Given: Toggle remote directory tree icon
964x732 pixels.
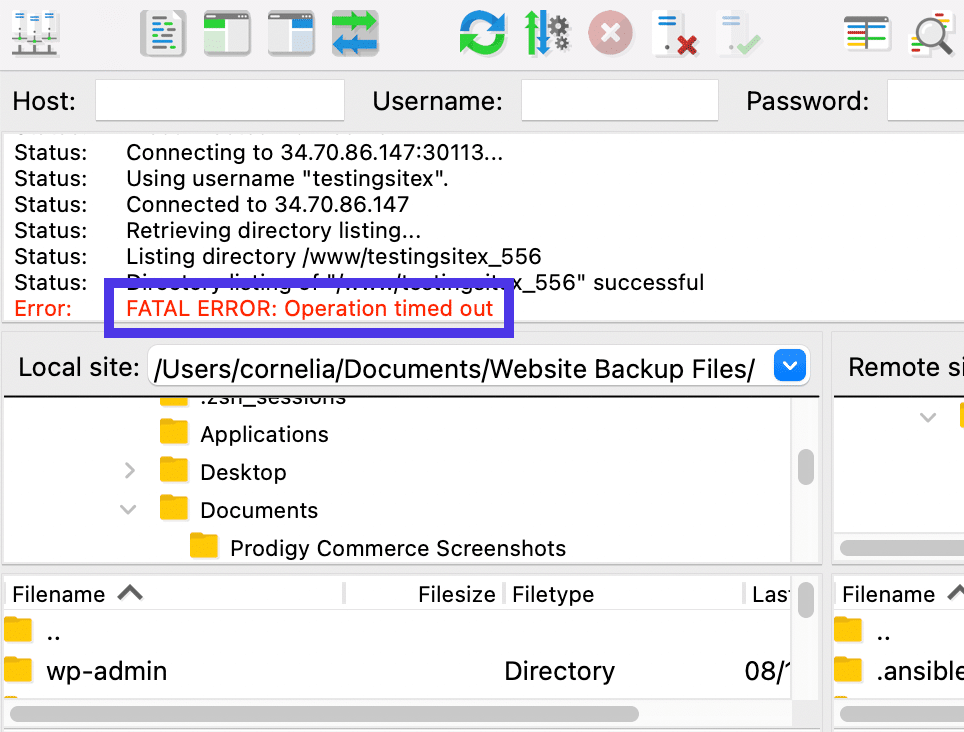Looking at the screenshot, I should 291,34.
